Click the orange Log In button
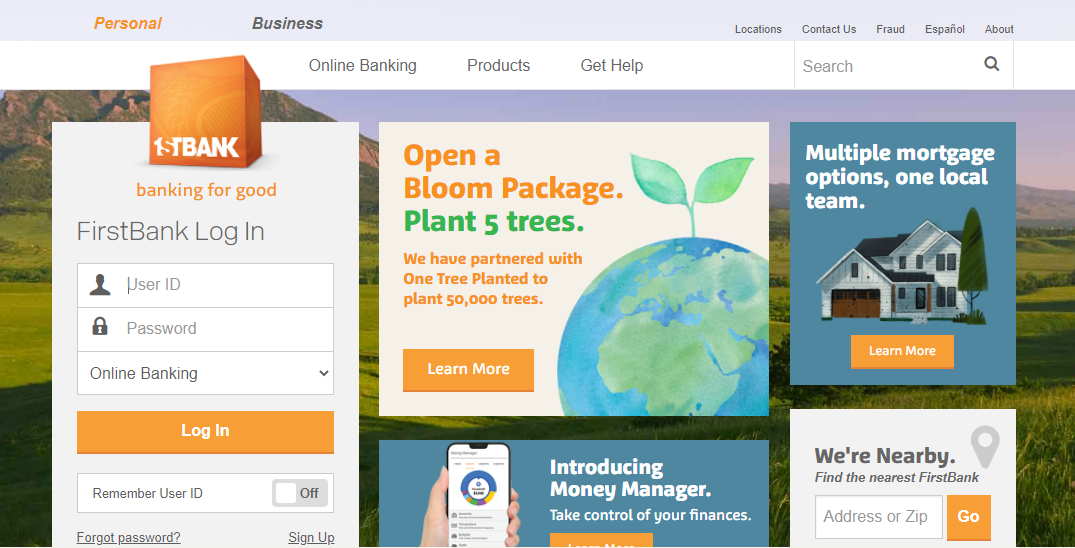Viewport: 1075px width, 548px height. tap(206, 432)
